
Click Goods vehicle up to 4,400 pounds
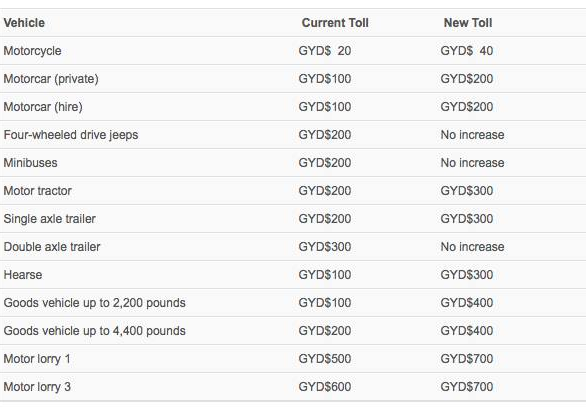(x=95, y=331)
